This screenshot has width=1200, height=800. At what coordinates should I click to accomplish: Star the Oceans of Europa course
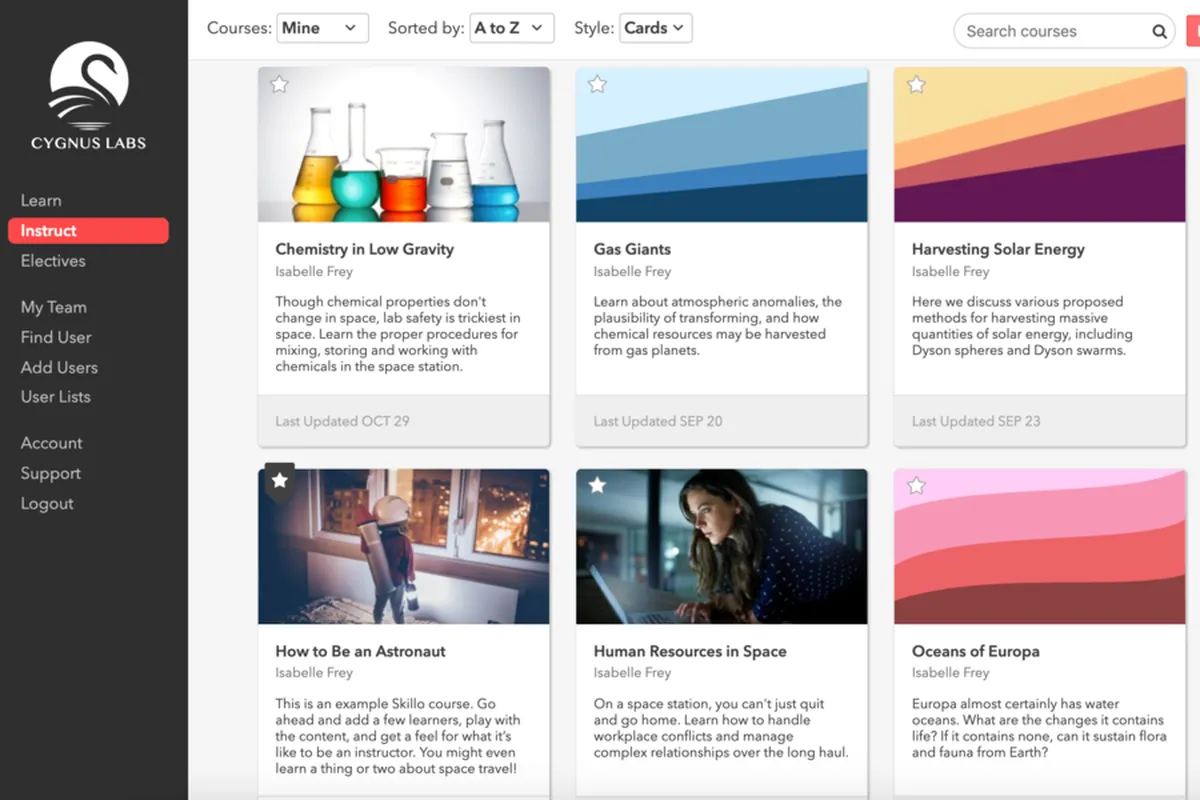tap(916, 486)
